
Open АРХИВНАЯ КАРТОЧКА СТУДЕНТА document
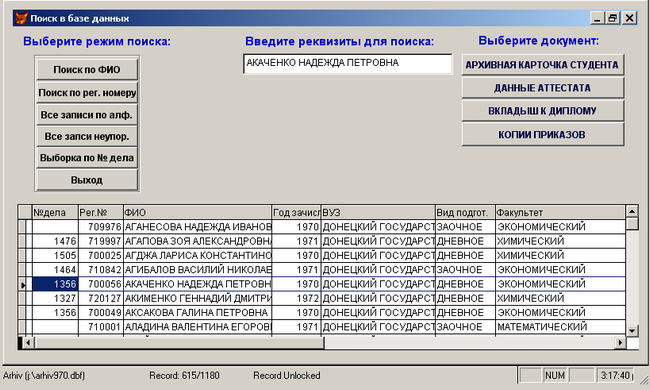coord(543,65)
